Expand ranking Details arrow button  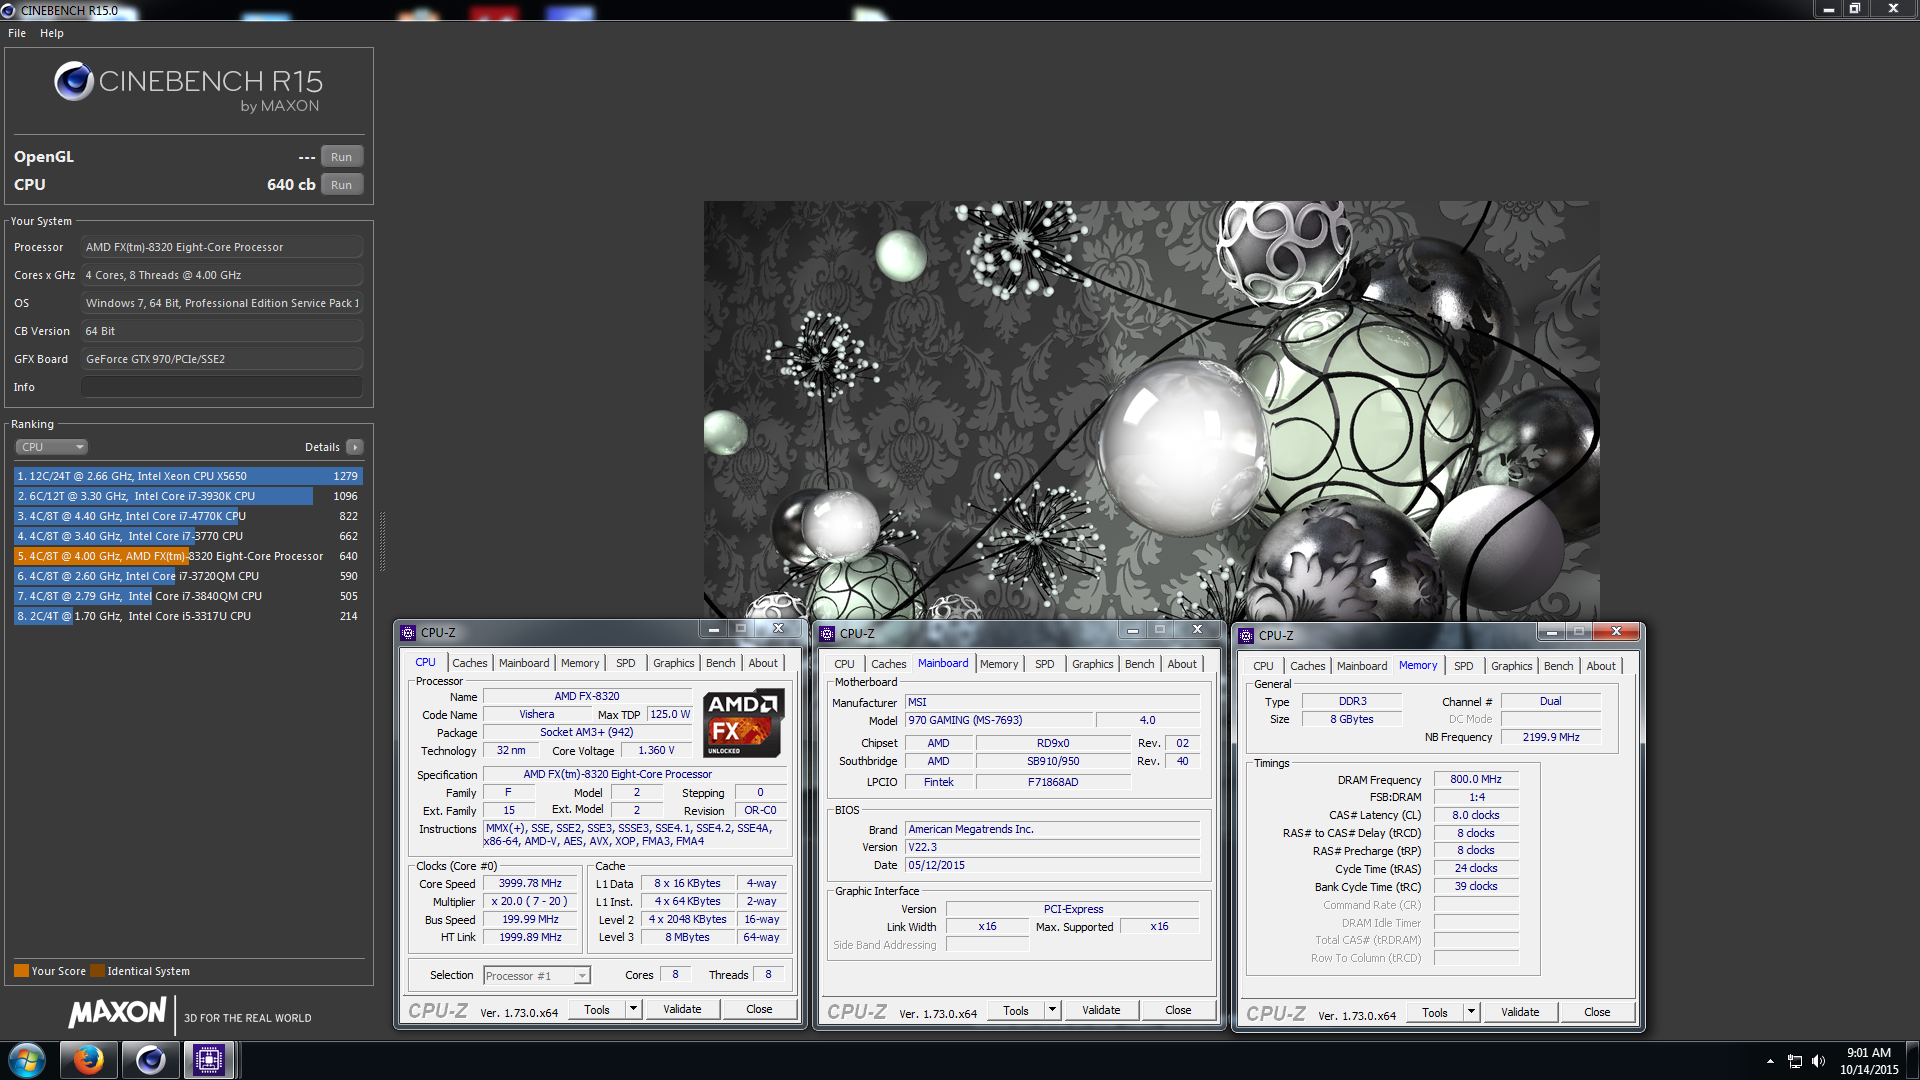[x=355, y=447]
